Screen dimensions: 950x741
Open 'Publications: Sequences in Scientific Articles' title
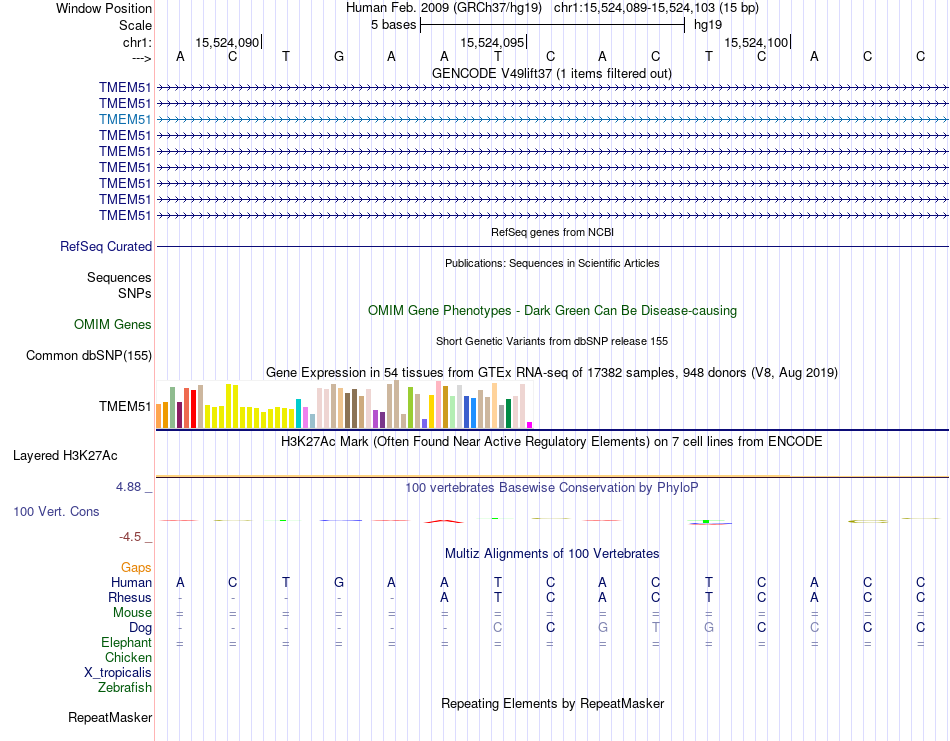[552, 263]
